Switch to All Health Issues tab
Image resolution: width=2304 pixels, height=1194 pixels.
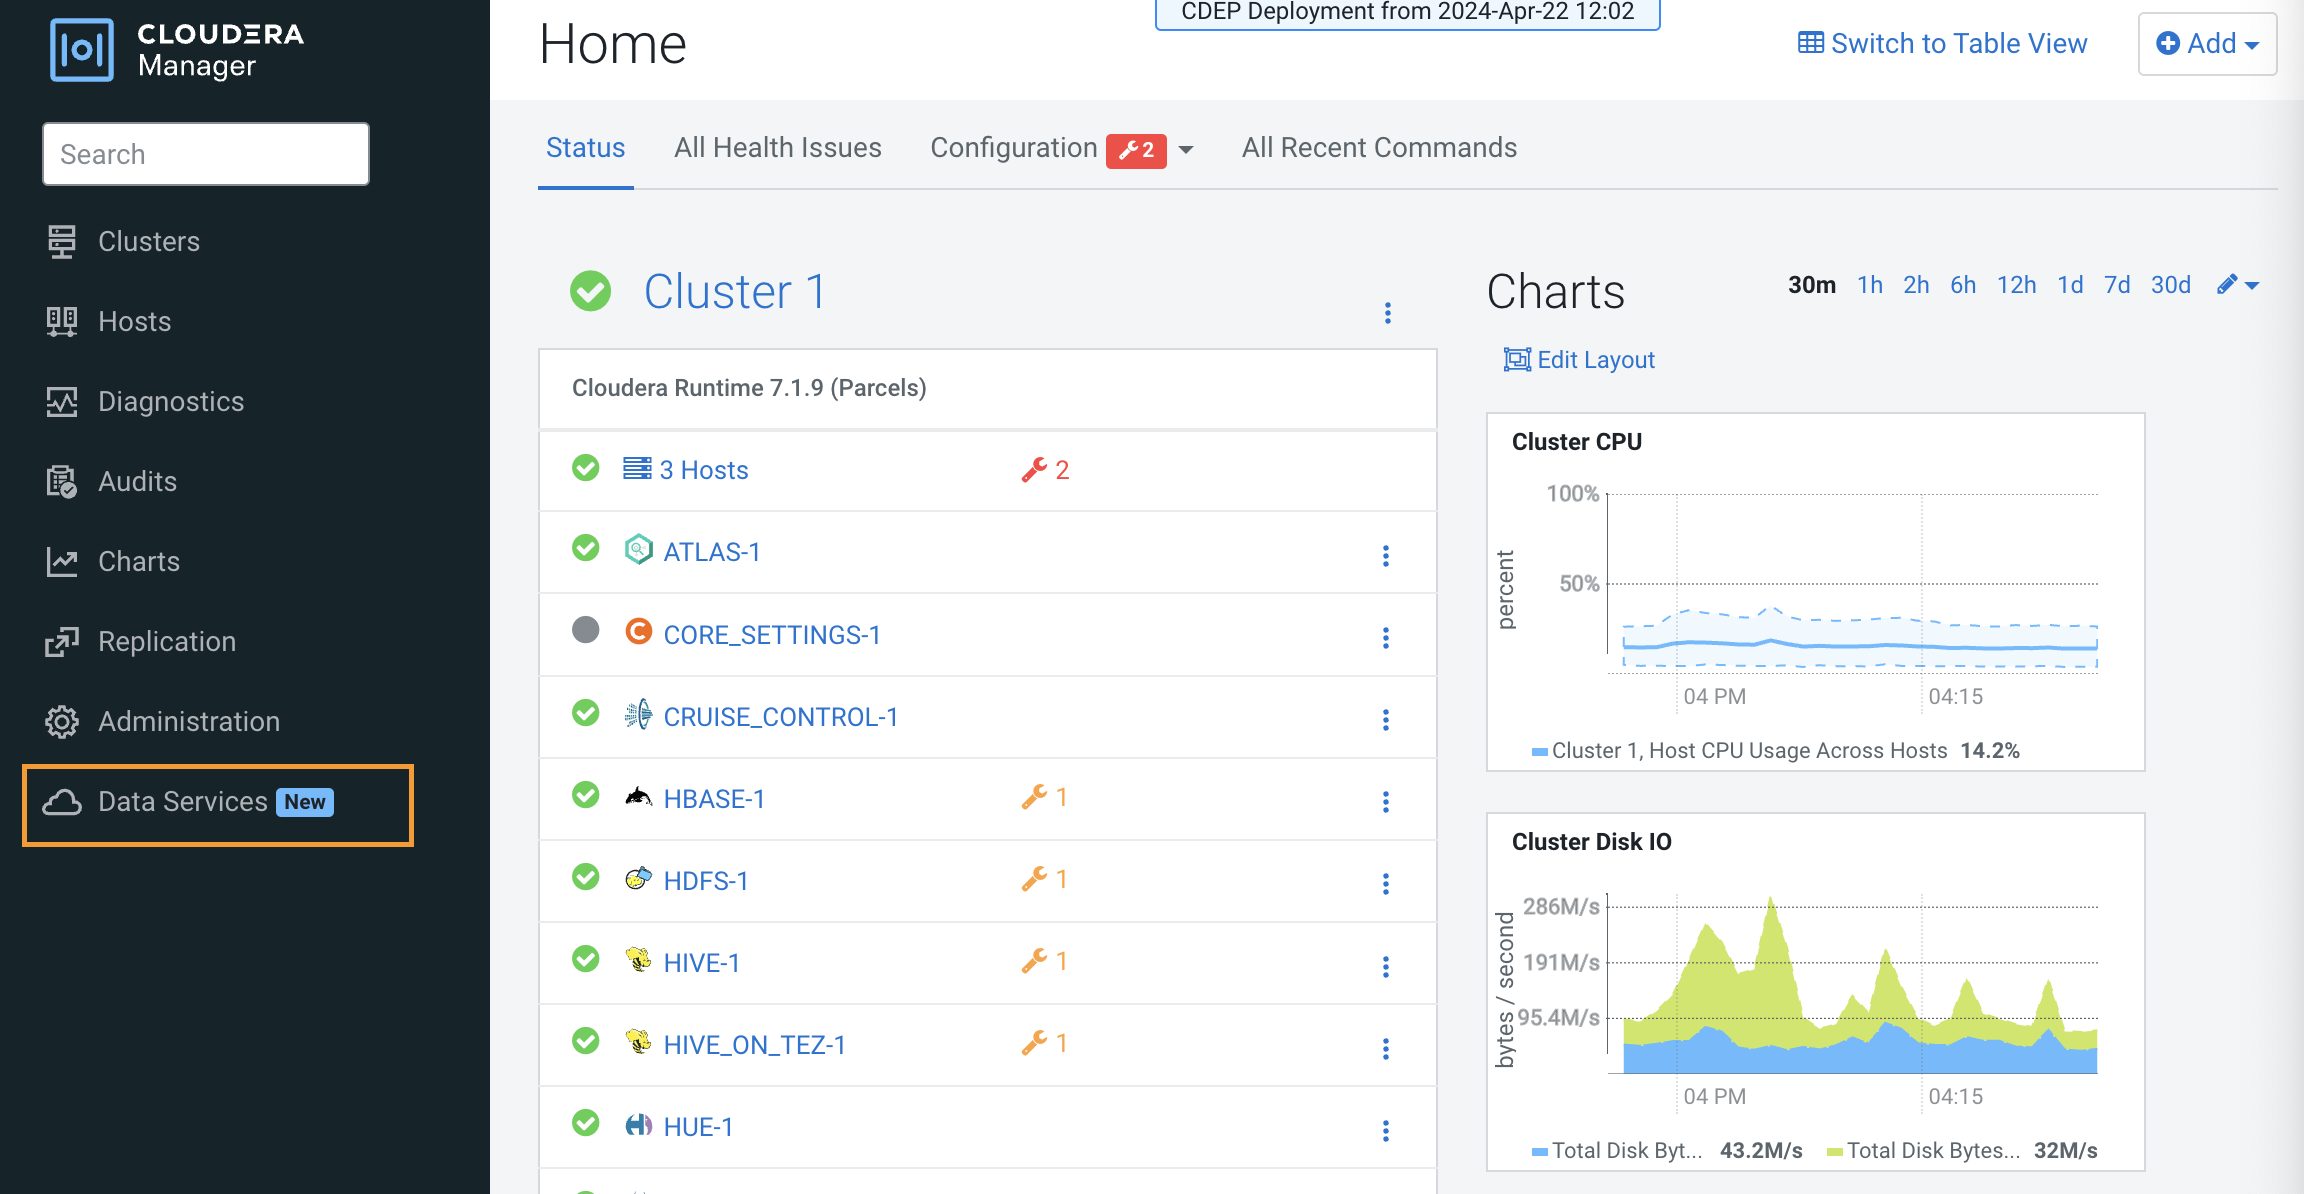[x=777, y=148]
